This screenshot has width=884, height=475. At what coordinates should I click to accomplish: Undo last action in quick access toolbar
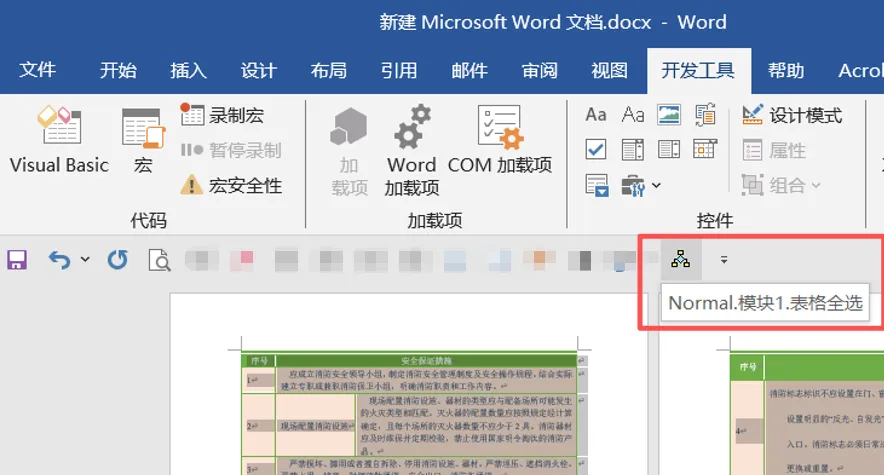pos(59,260)
